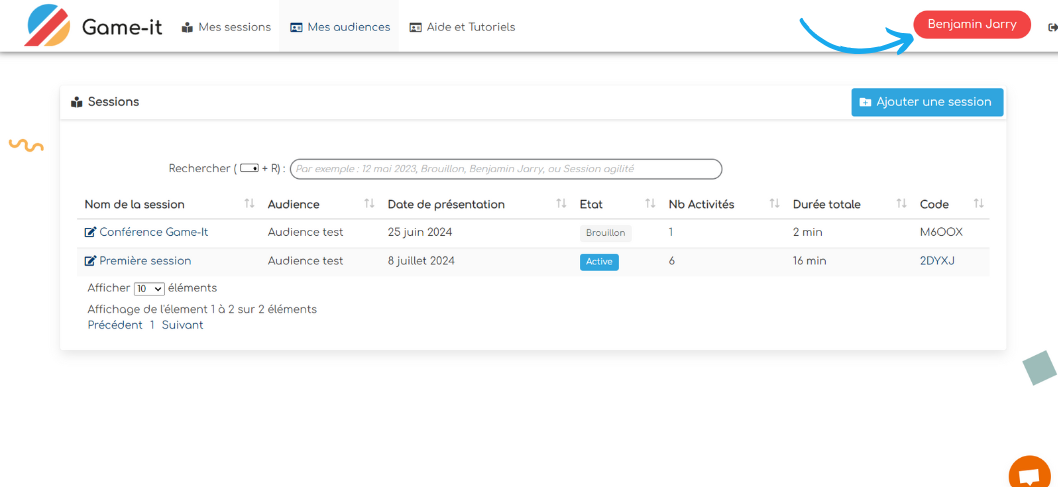Click the Date de présentation header text
Viewport: 1058px width, 487px height.
click(446, 204)
